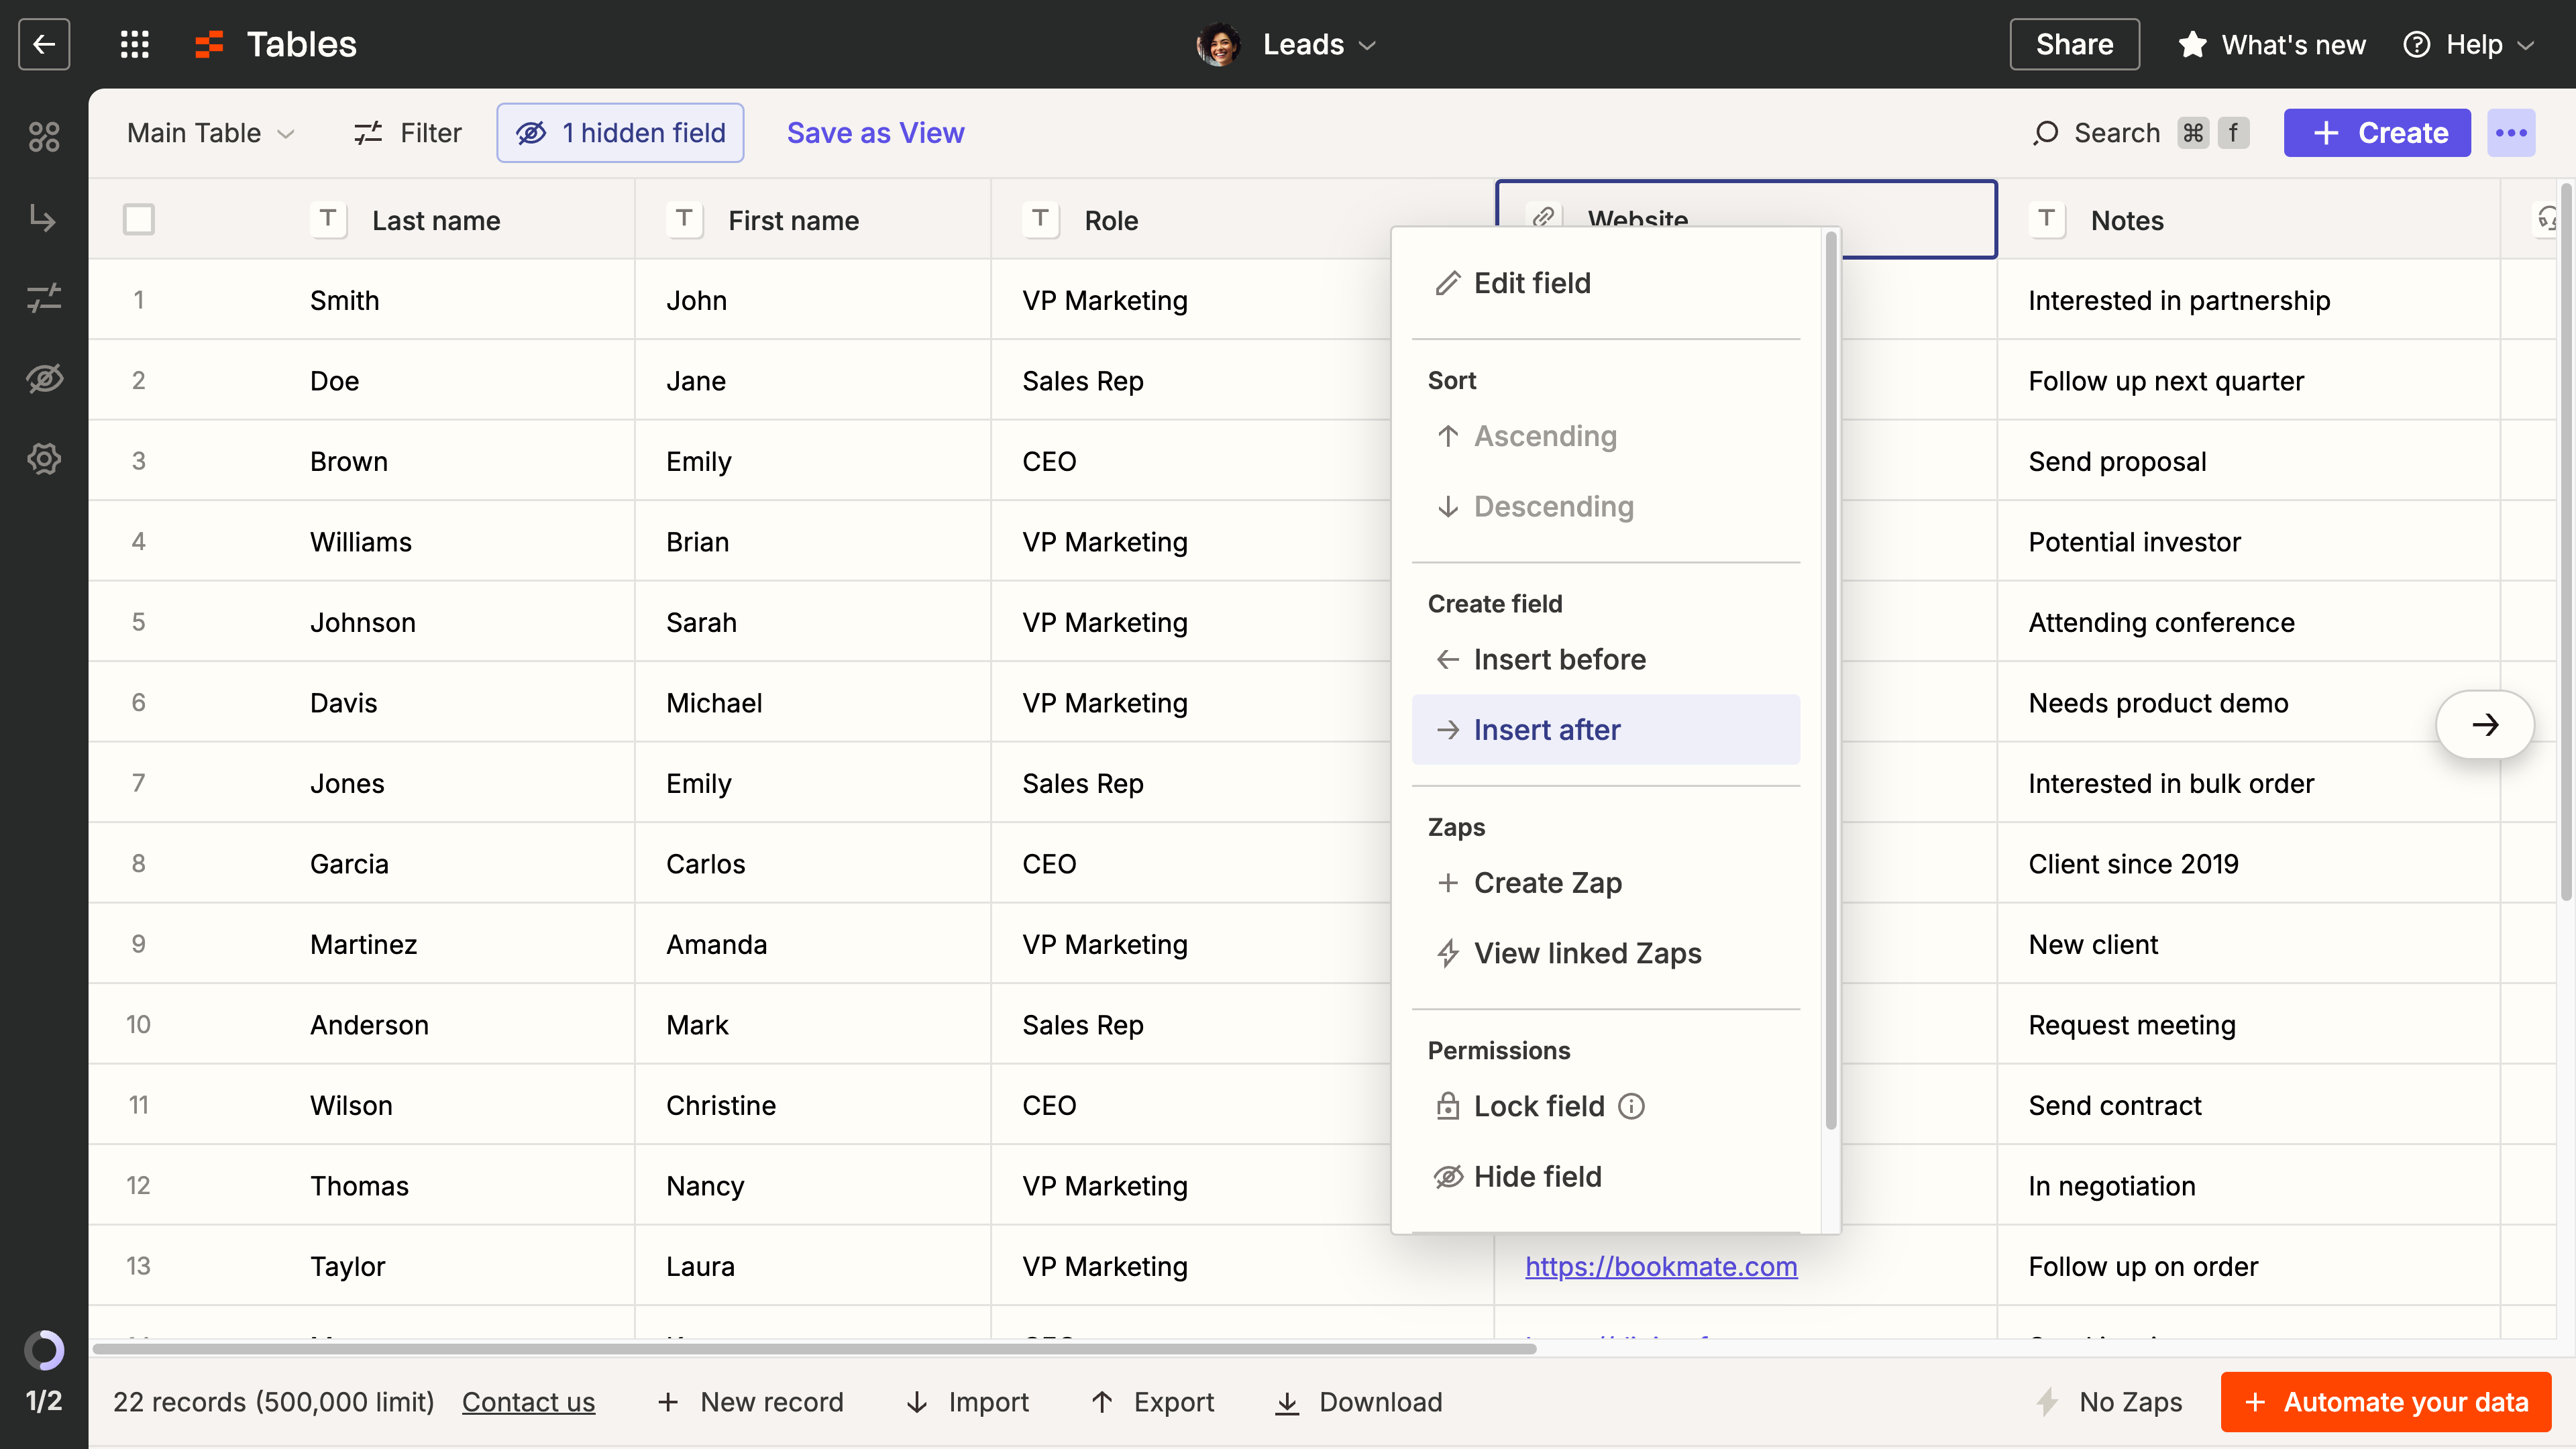Open the Leads table name dropdown

[1320, 44]
